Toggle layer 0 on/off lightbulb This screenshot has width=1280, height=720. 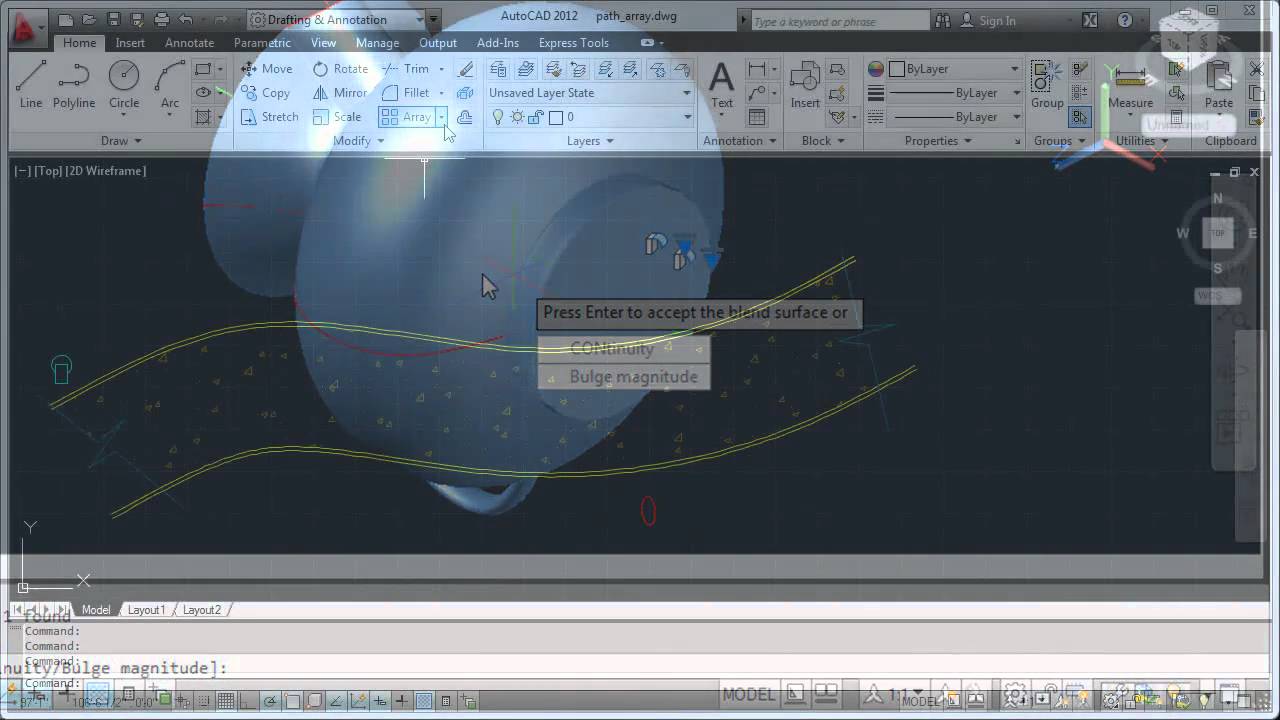pos(498,117)
